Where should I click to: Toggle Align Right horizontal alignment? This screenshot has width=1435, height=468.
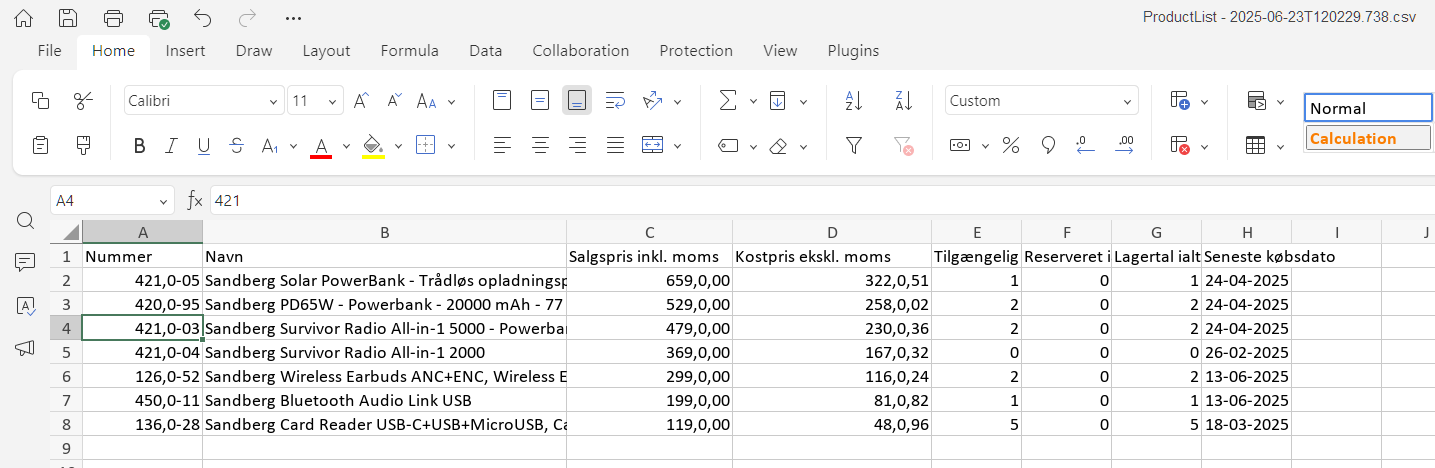coord(577,146)
